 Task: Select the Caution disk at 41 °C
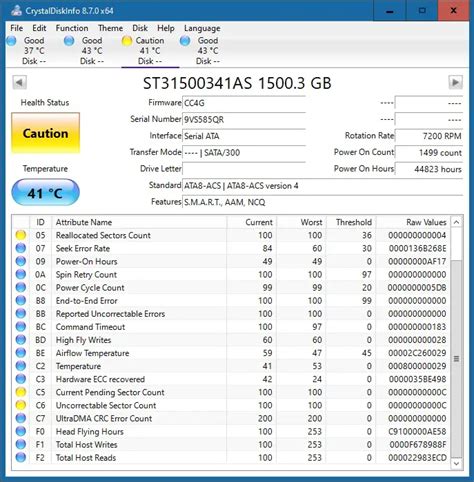point(150,51)
